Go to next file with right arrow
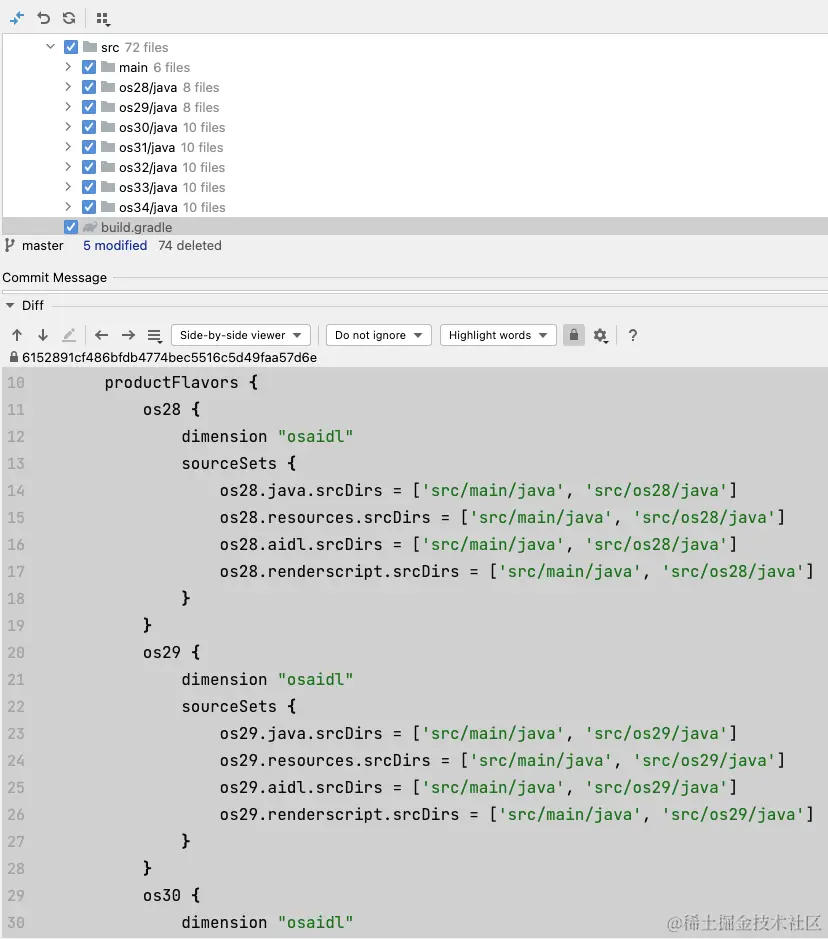 click(128, 335)
